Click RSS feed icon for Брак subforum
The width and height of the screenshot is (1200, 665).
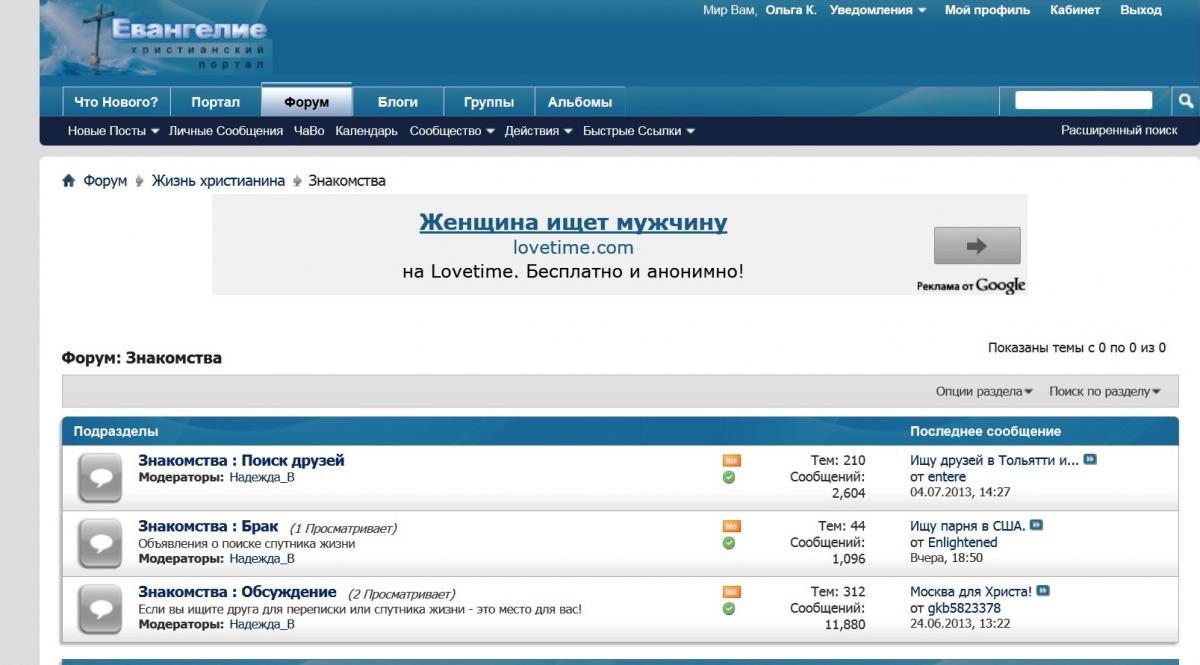[731, 526]
